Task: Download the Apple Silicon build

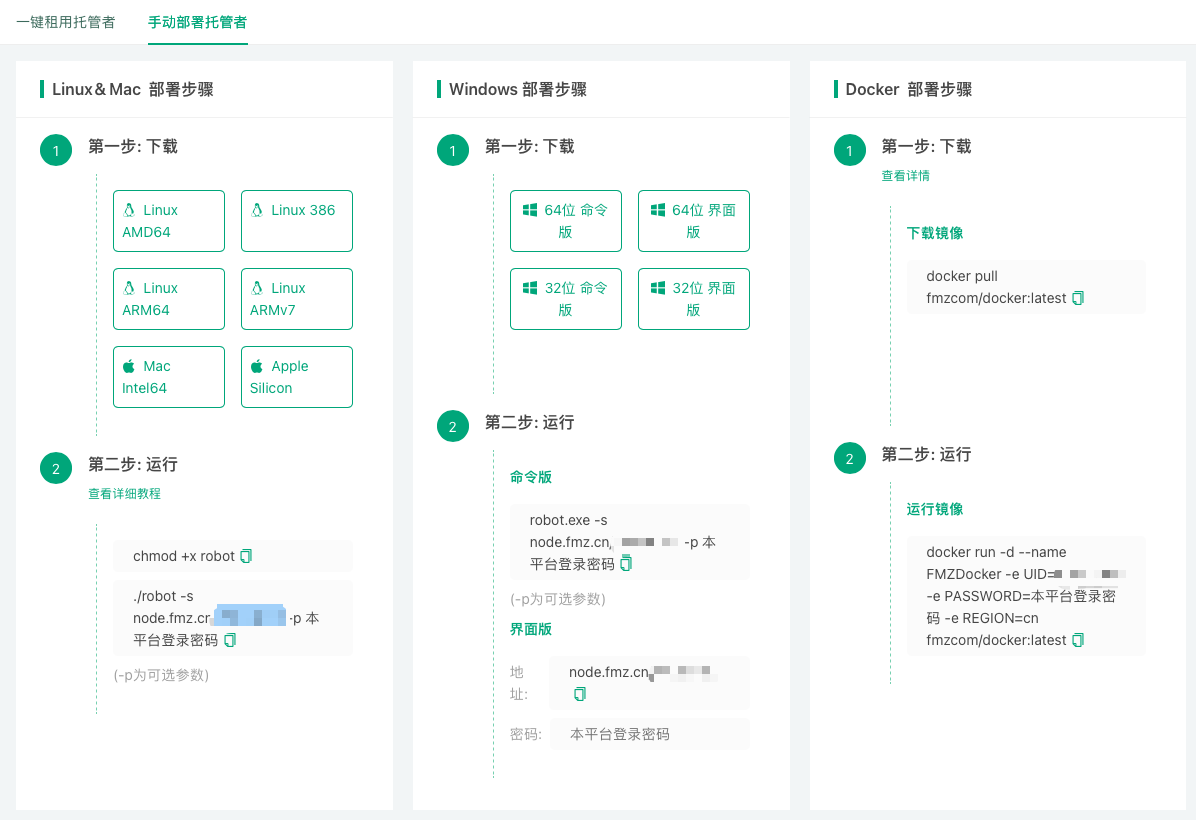Action: pos(297,376)
